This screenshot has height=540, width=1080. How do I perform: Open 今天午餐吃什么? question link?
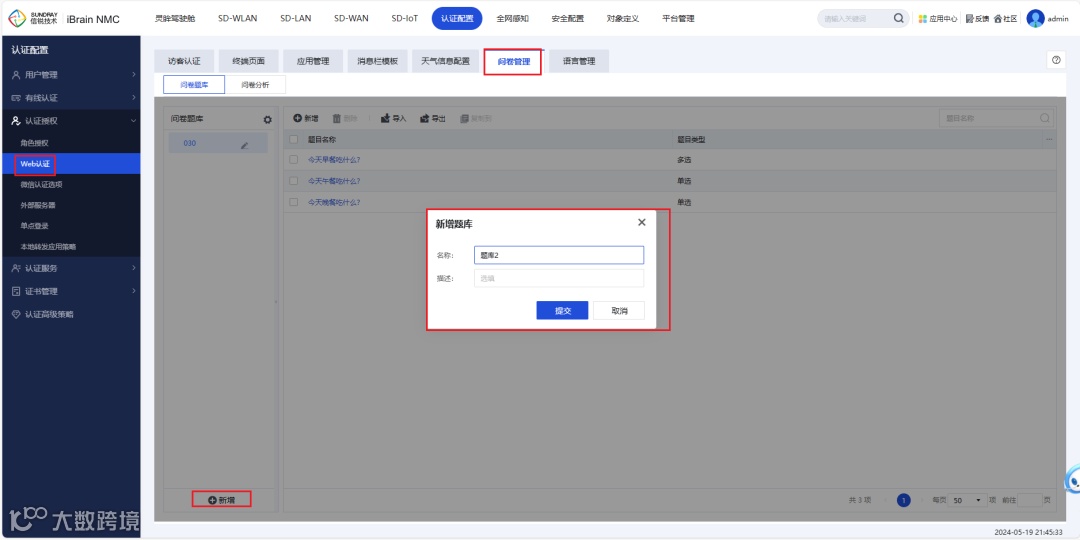point(334,181)
